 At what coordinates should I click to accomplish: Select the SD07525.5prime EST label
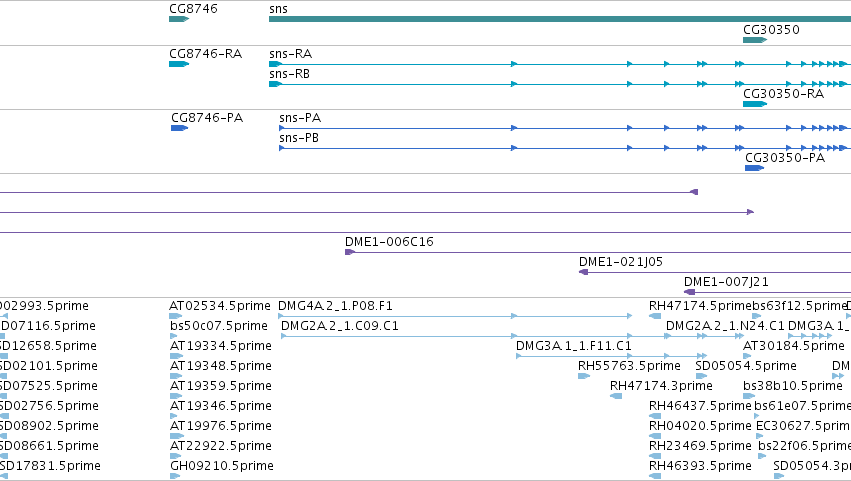pyautogui.click(x=49, y=386)
